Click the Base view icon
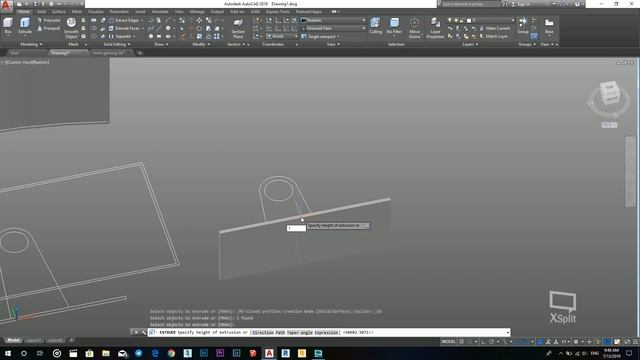640x360 pixels. click(x=549, y=25)
